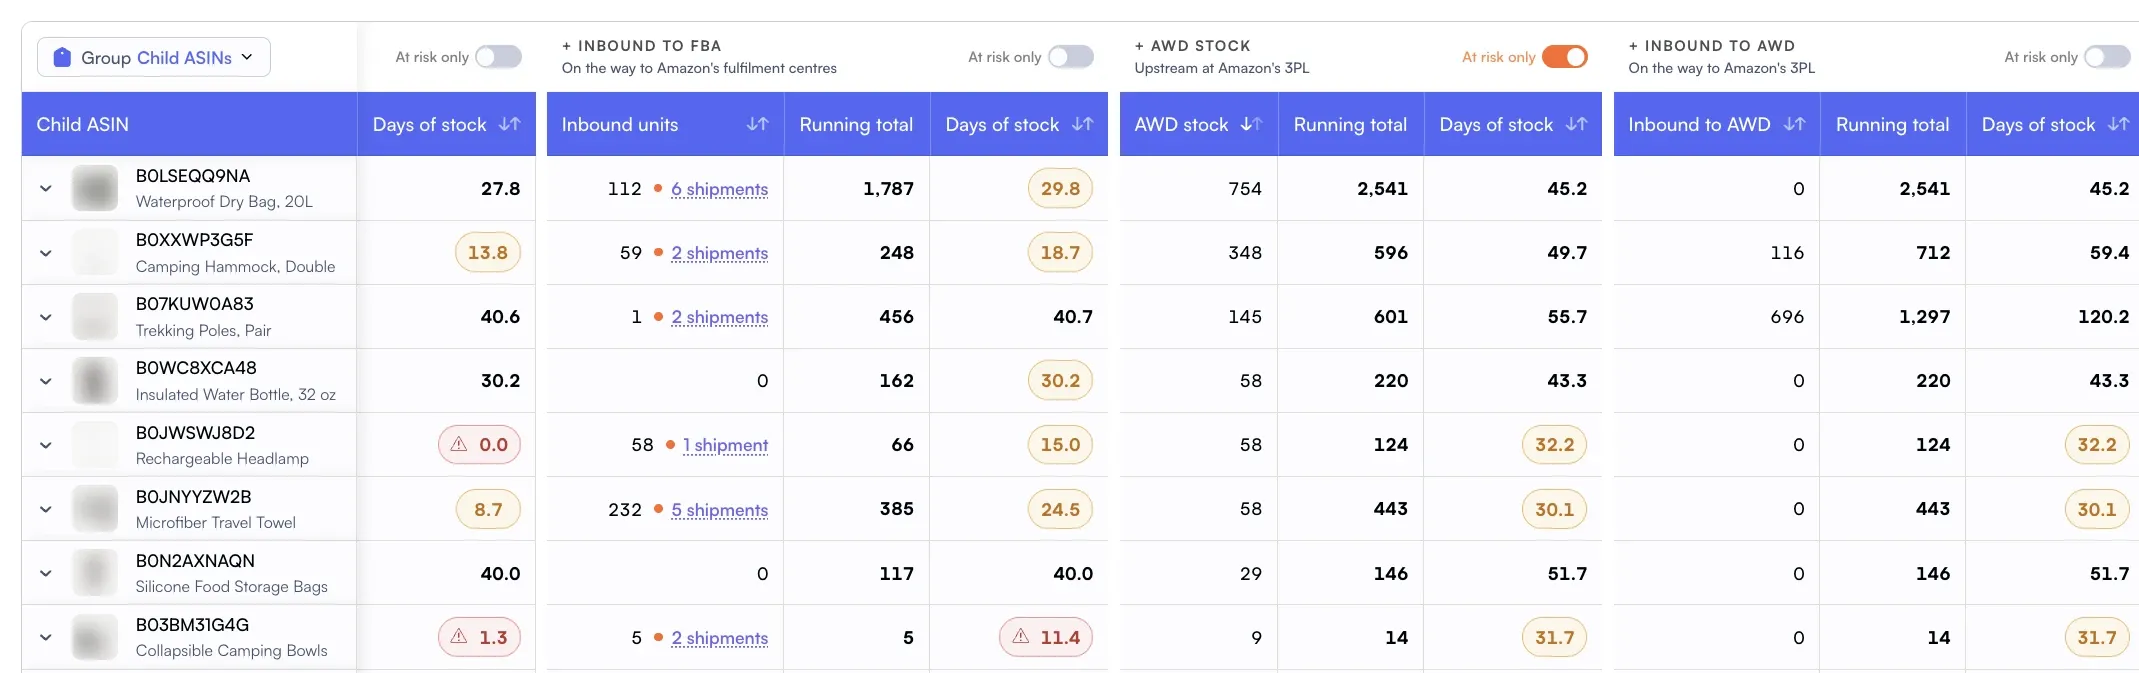Screen dimensions: 2139x673
Task: Click the 30.1 badge under AWD Stock
Action: (1554, 509)
